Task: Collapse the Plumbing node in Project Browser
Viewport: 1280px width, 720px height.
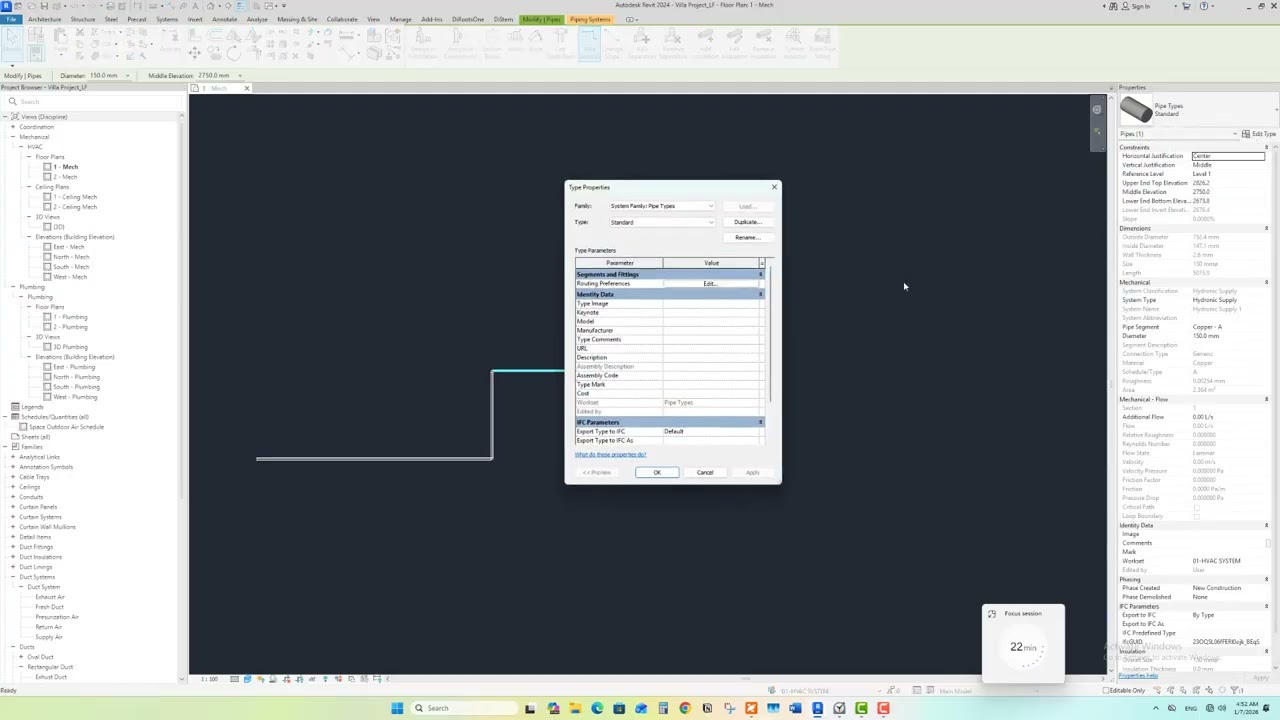Action: click(13, 287)
